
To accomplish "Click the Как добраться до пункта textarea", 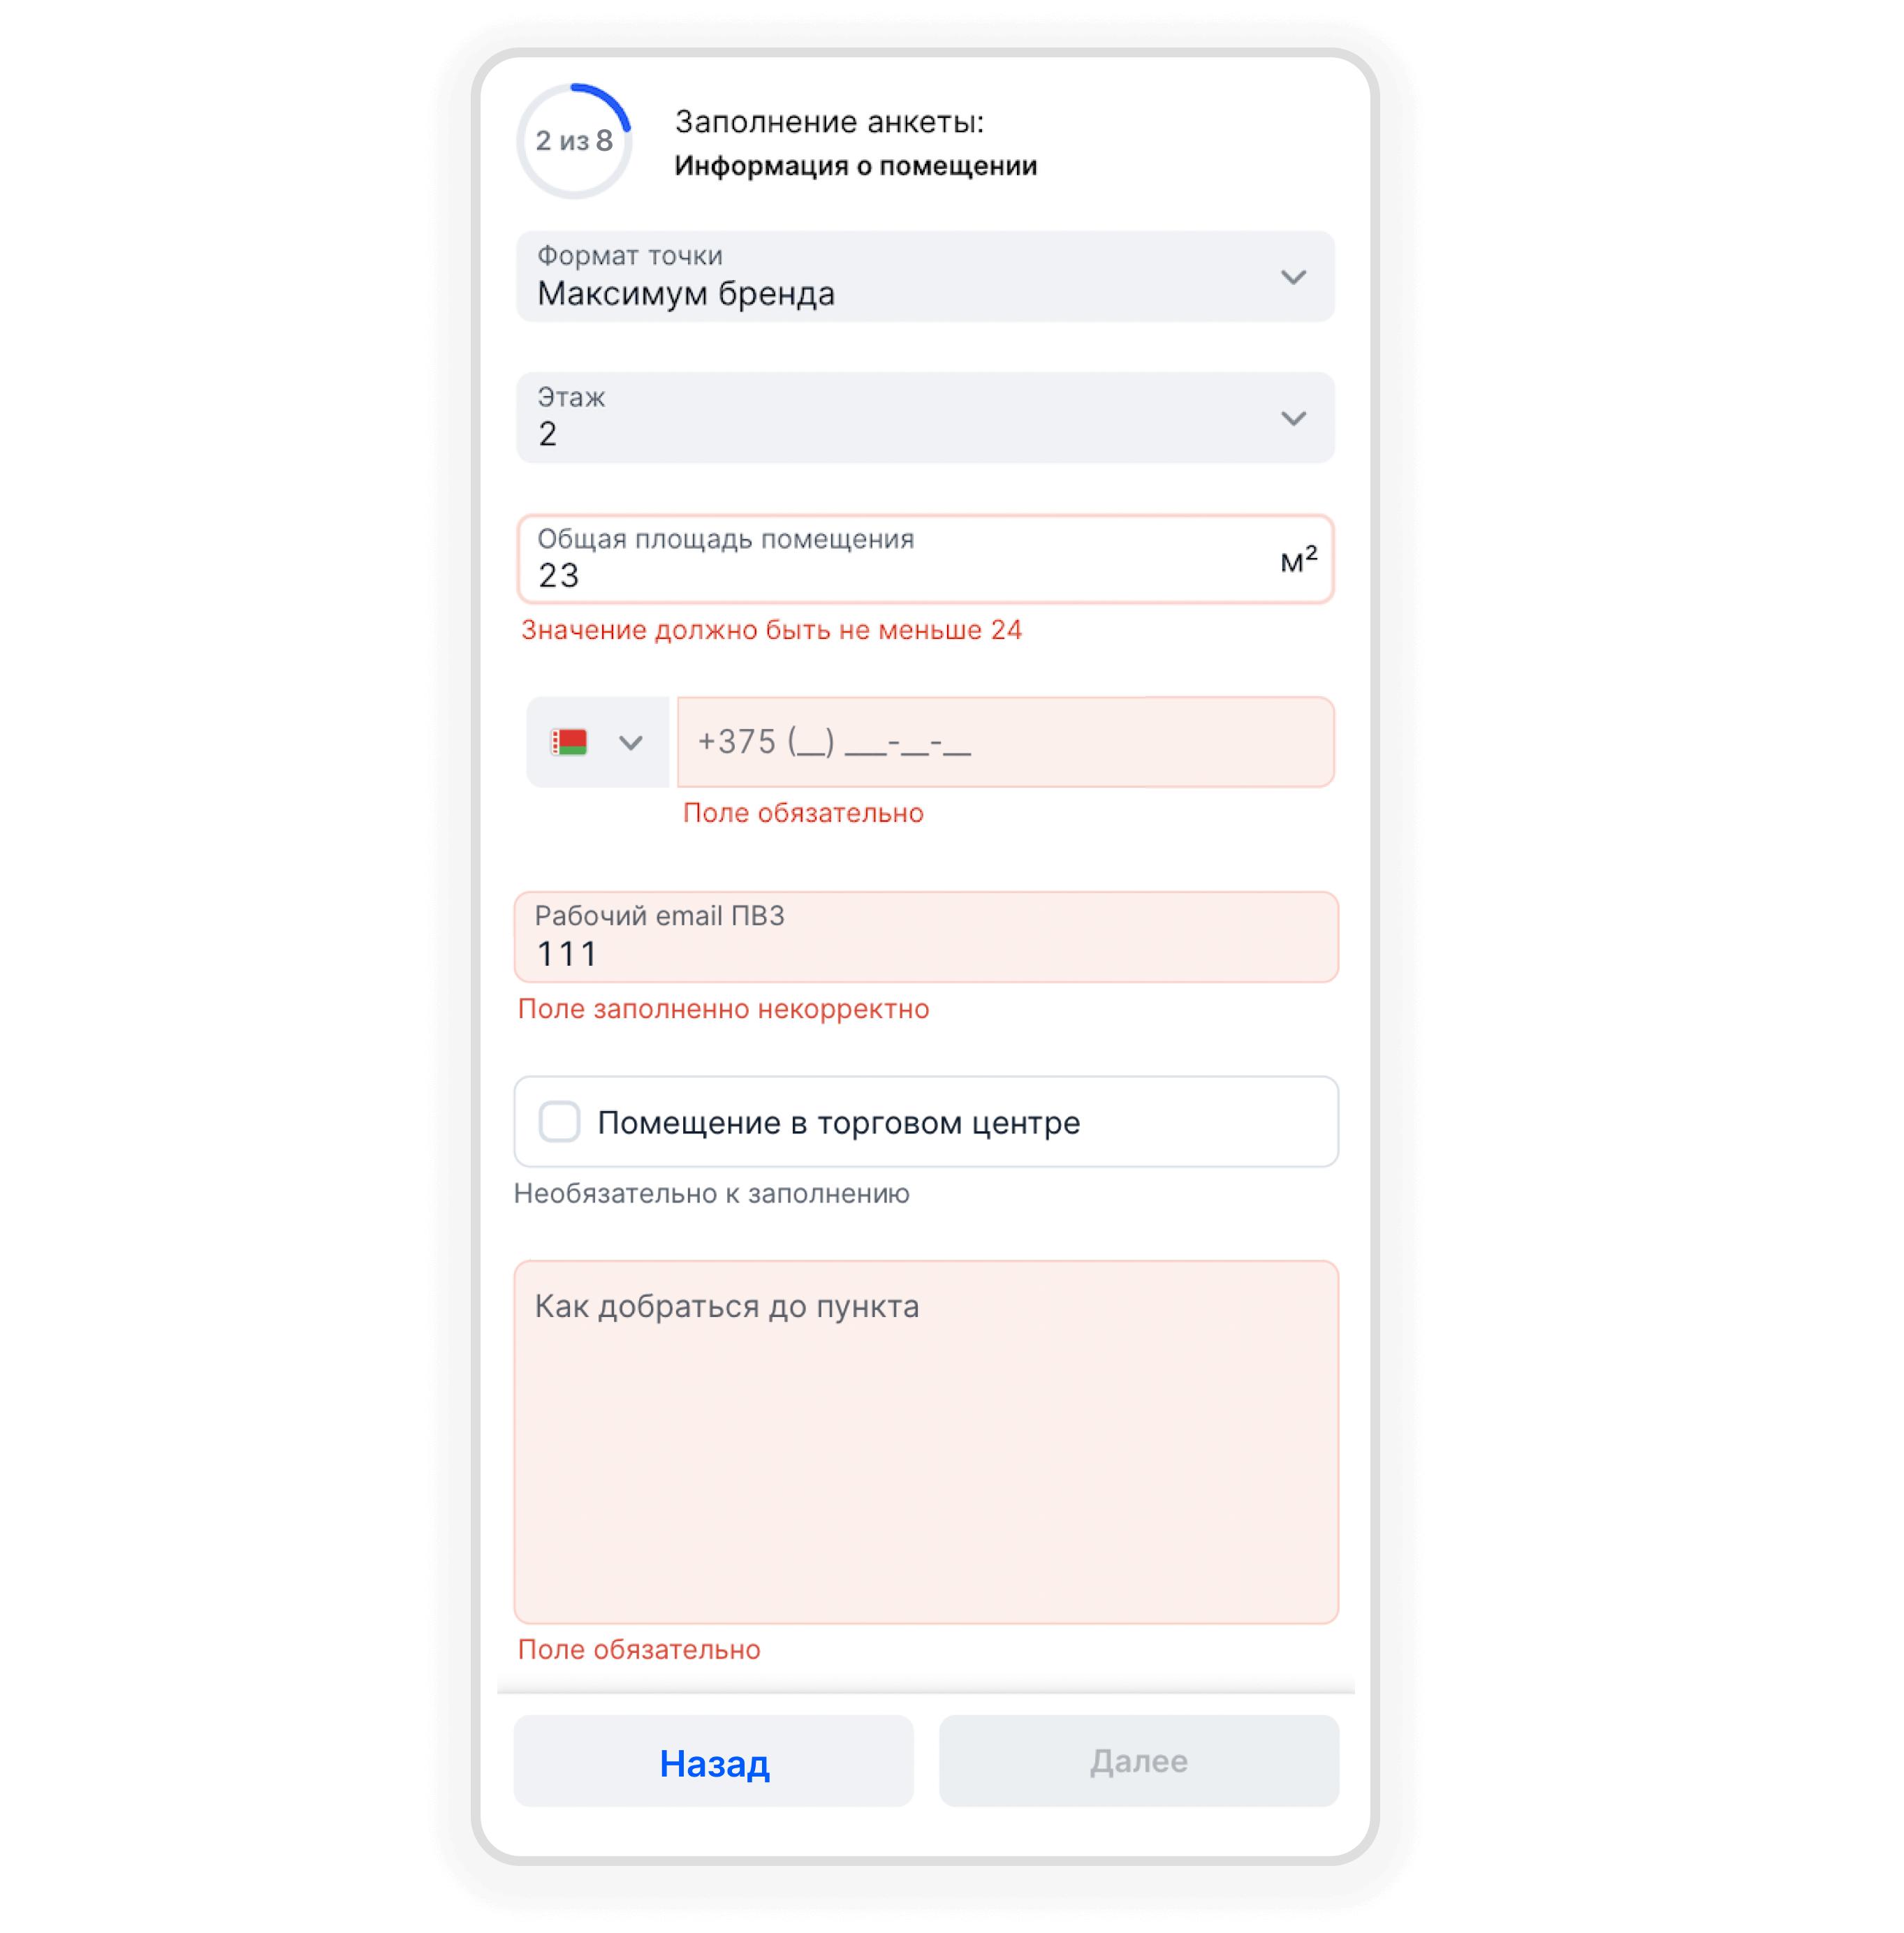I will pos(925,1441).
